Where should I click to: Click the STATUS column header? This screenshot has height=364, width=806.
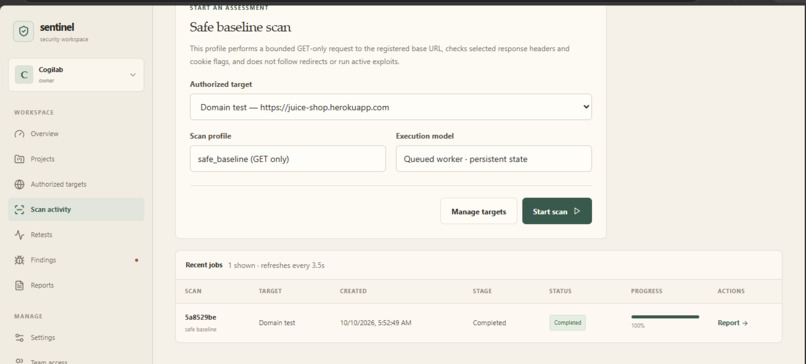(x=560, y=291)
